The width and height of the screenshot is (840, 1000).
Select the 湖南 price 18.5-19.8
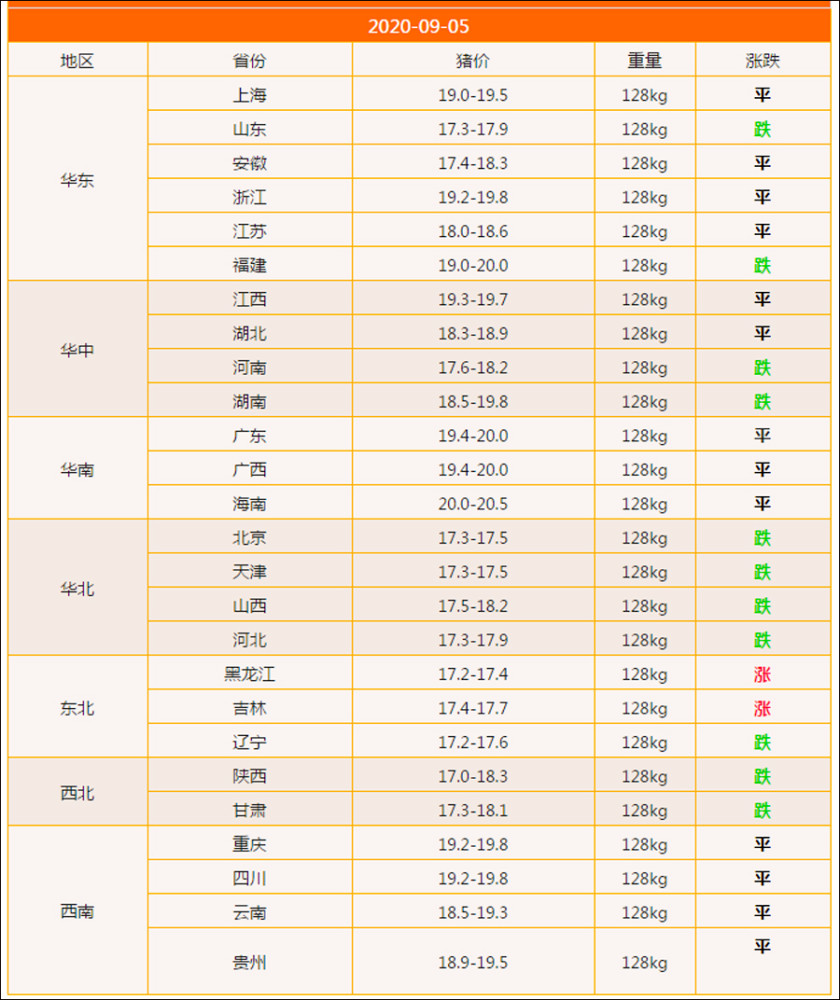click(472, 402)
